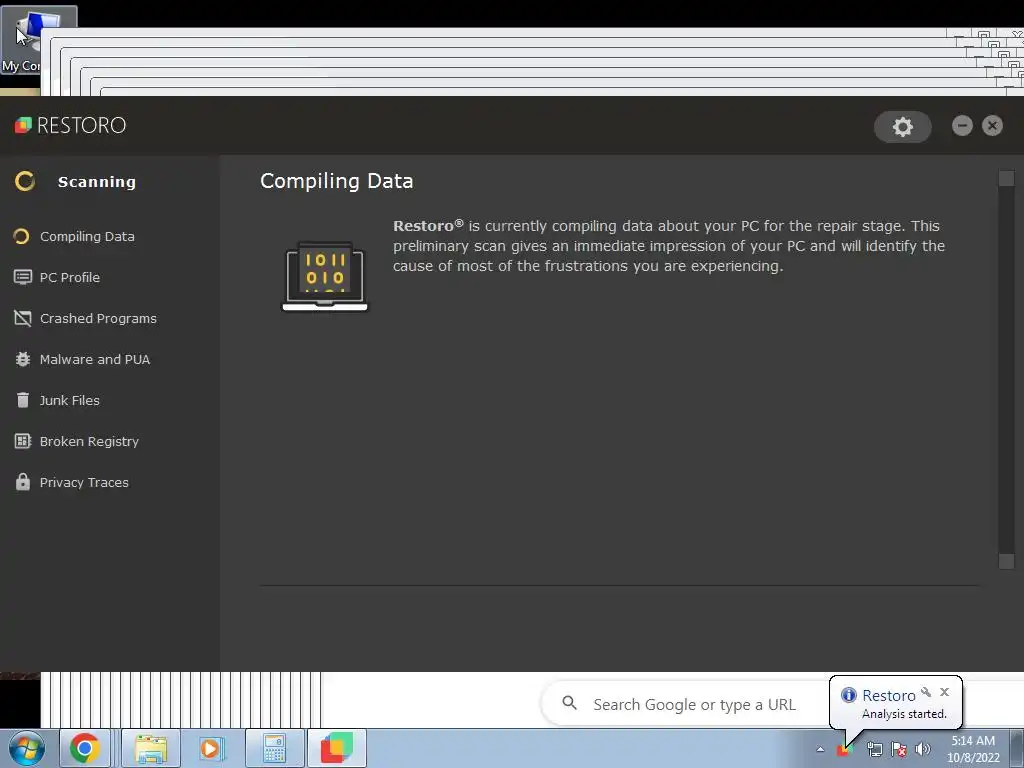Click the Privacy Traces lock icon

coord(23,482)
